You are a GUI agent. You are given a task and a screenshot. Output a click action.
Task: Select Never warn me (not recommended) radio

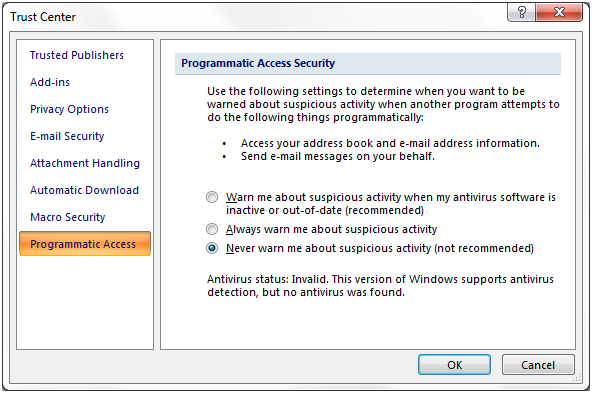[x=212, y=248]
